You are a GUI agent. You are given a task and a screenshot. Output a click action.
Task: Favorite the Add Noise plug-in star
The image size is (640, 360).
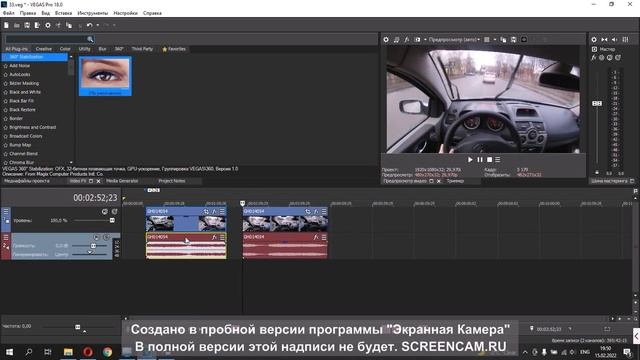[x=6, y=66]
